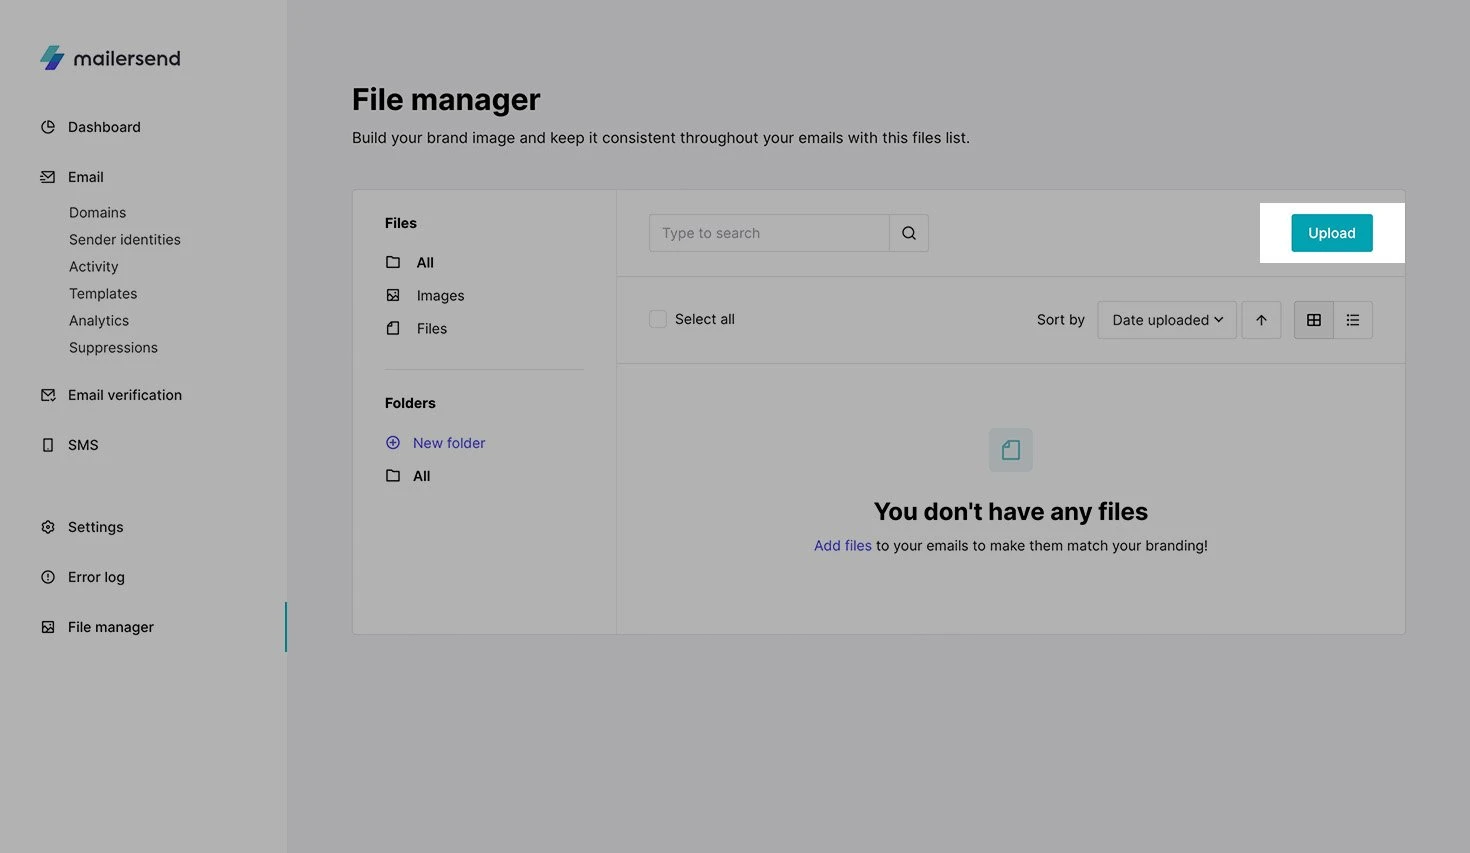Click the plus icon beside New folder
This screenshot has width=1470, height=853.
(393, 443)
